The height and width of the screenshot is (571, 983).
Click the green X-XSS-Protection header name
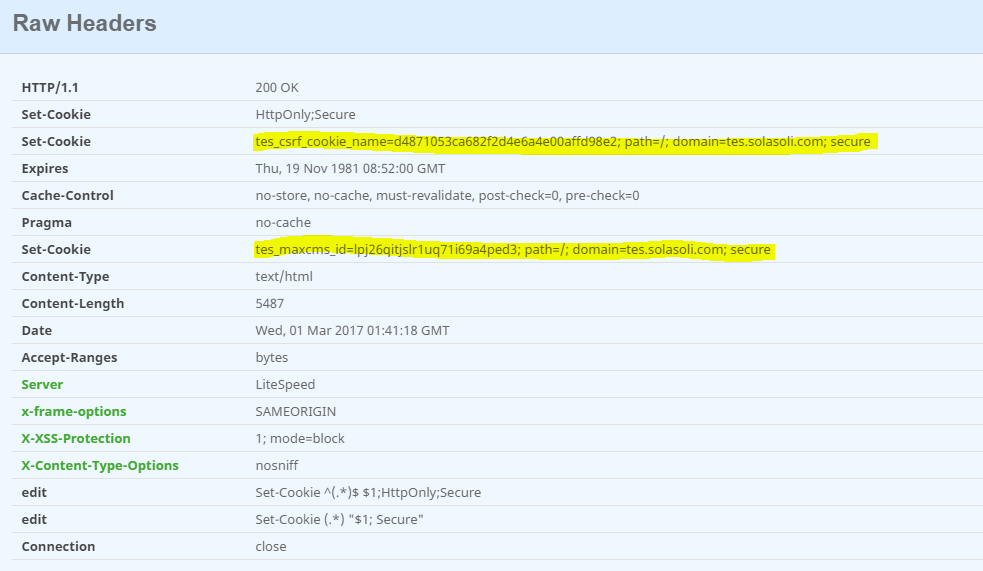click(76, 438)
